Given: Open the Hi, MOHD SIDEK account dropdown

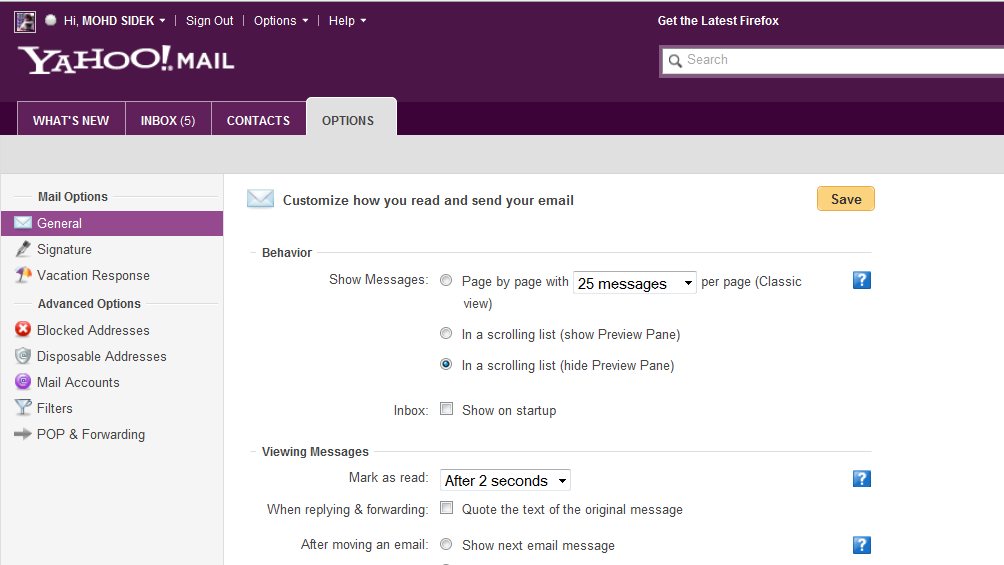Looking at the screenshot, I should click(x=115, y=20).
